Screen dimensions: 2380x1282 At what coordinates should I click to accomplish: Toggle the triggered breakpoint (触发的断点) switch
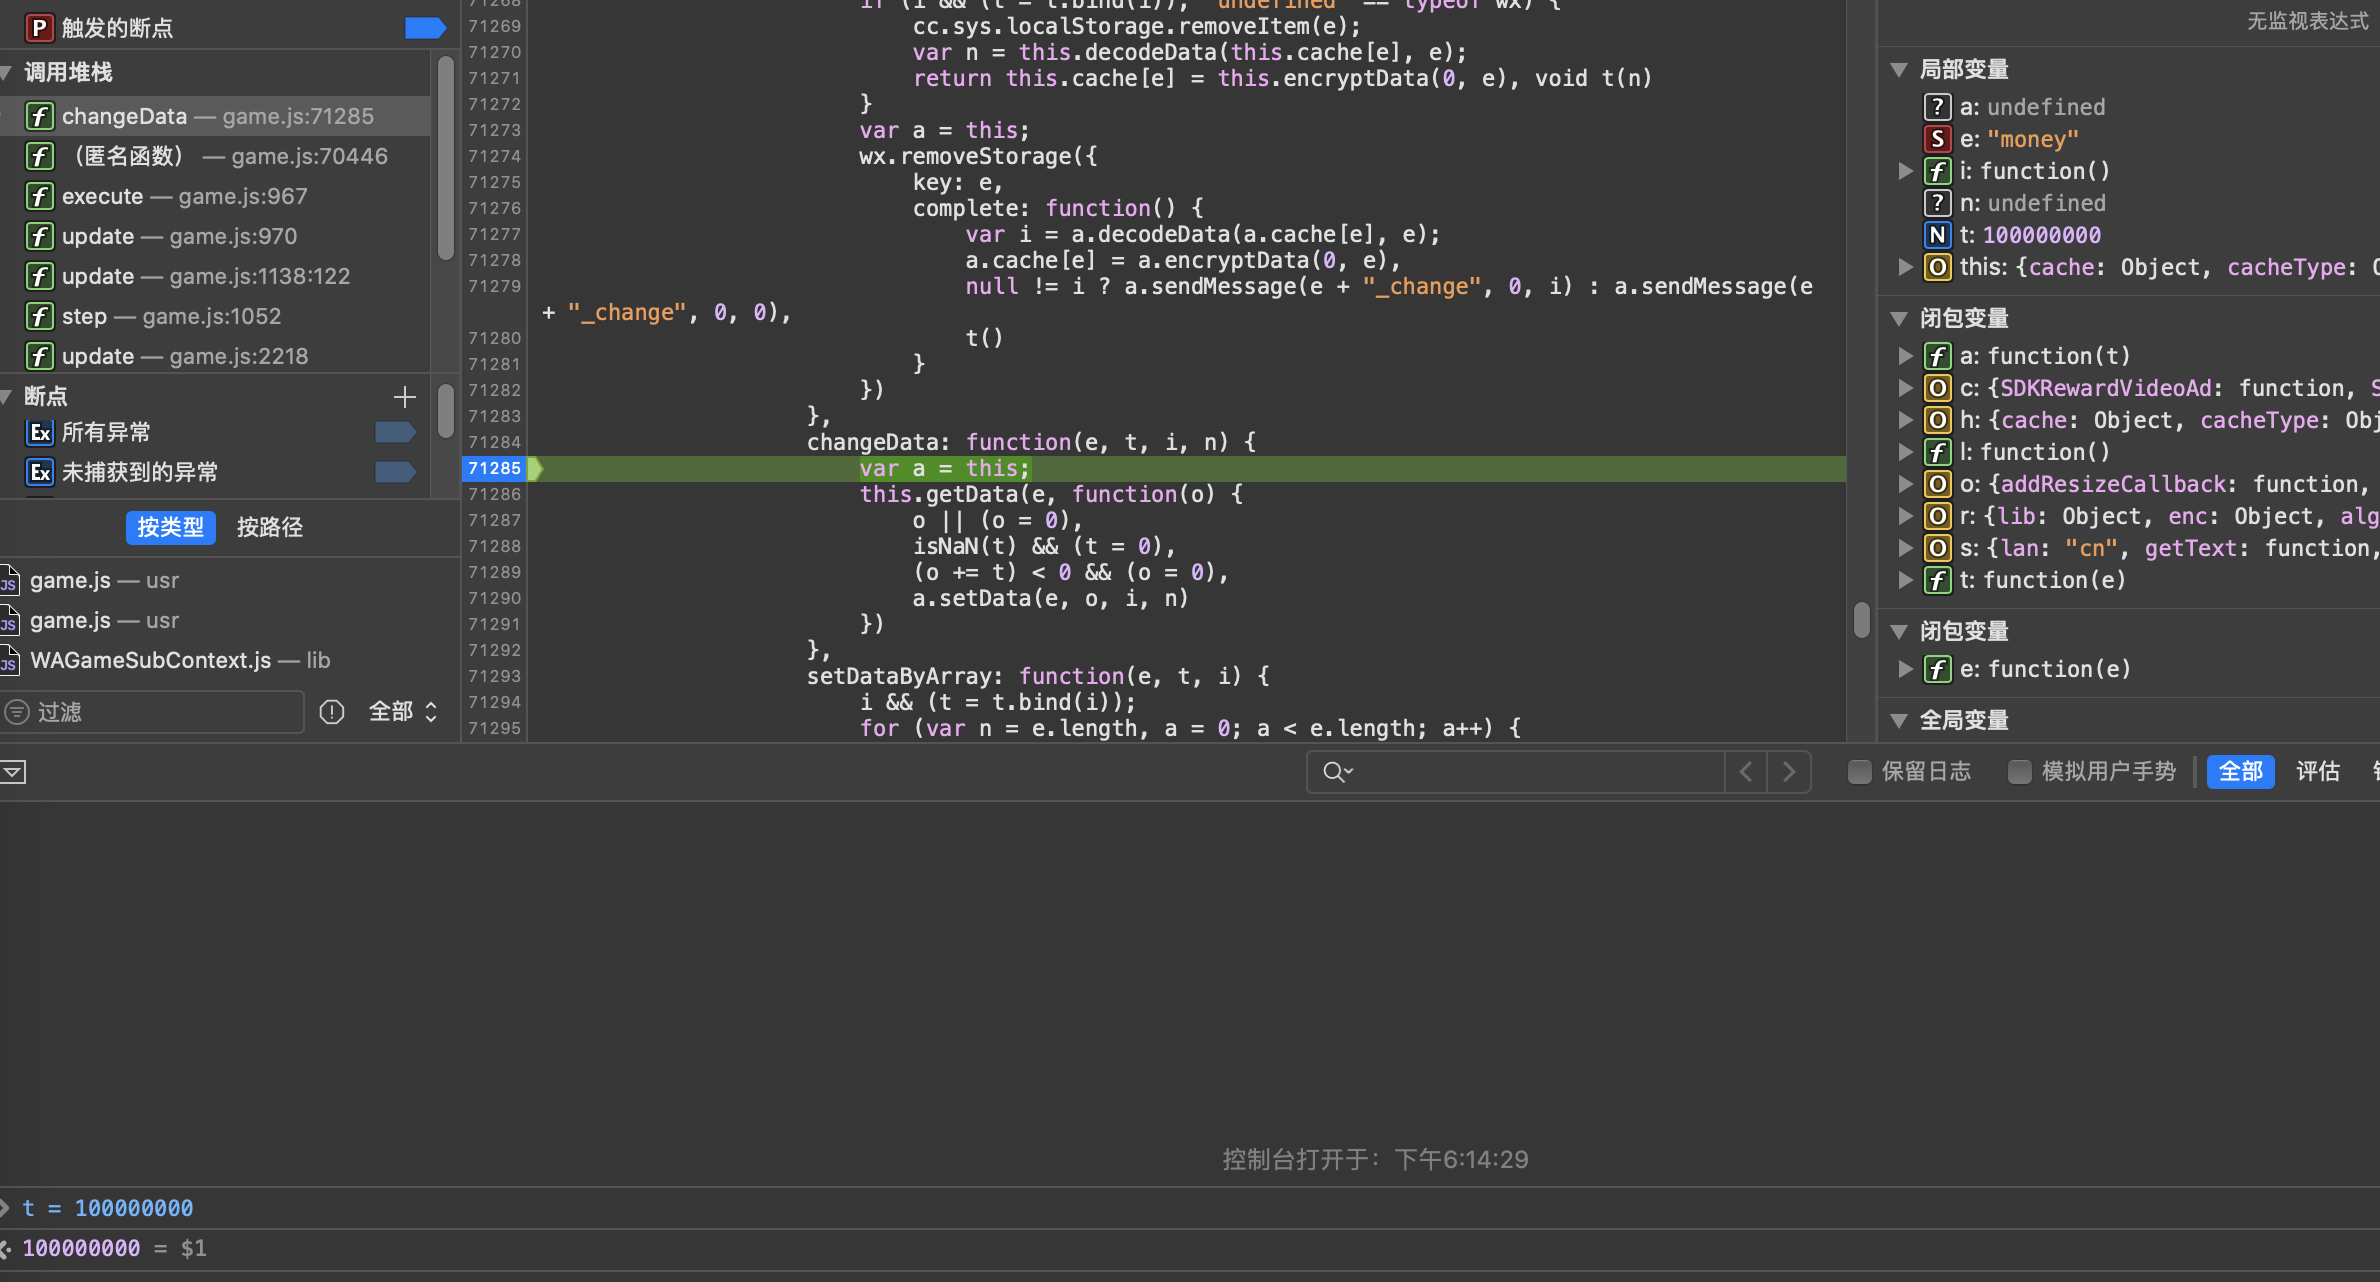pos(425,28)
